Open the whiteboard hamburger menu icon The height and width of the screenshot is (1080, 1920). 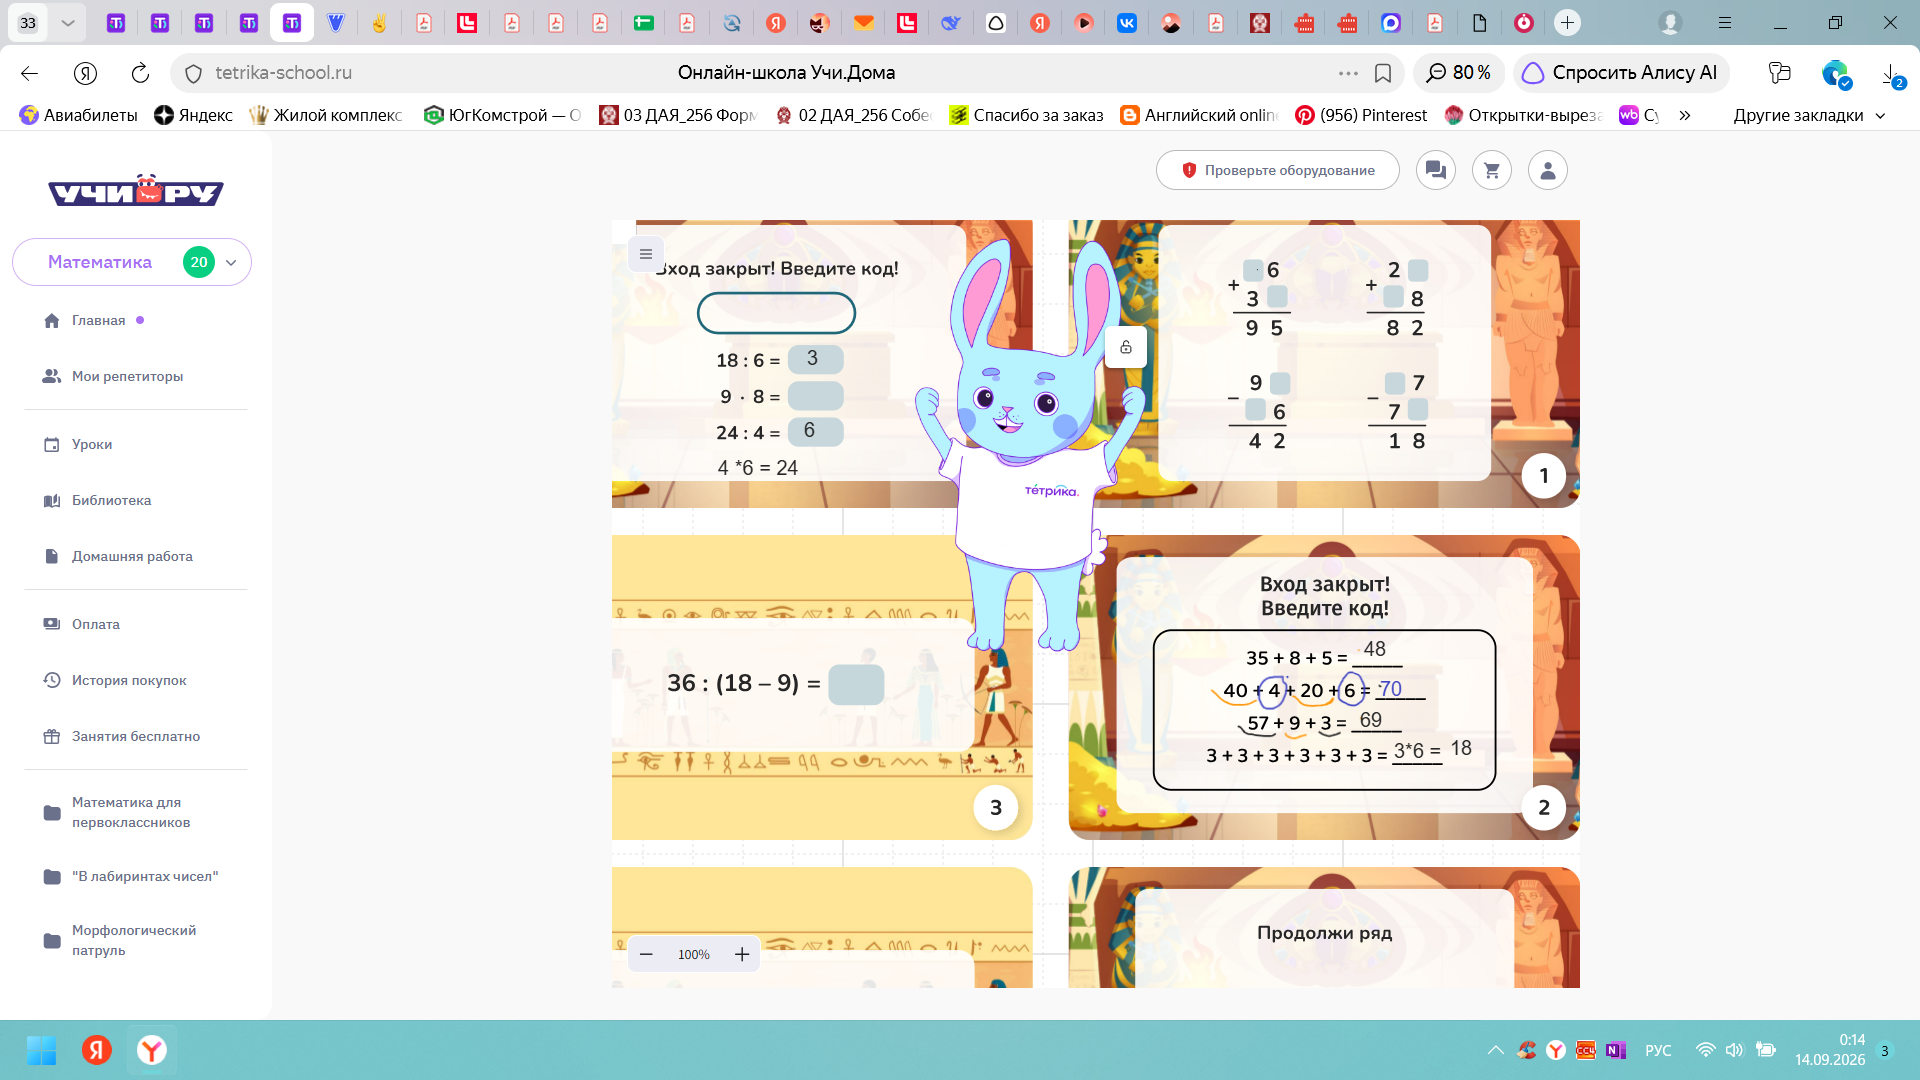click(646, 254)
